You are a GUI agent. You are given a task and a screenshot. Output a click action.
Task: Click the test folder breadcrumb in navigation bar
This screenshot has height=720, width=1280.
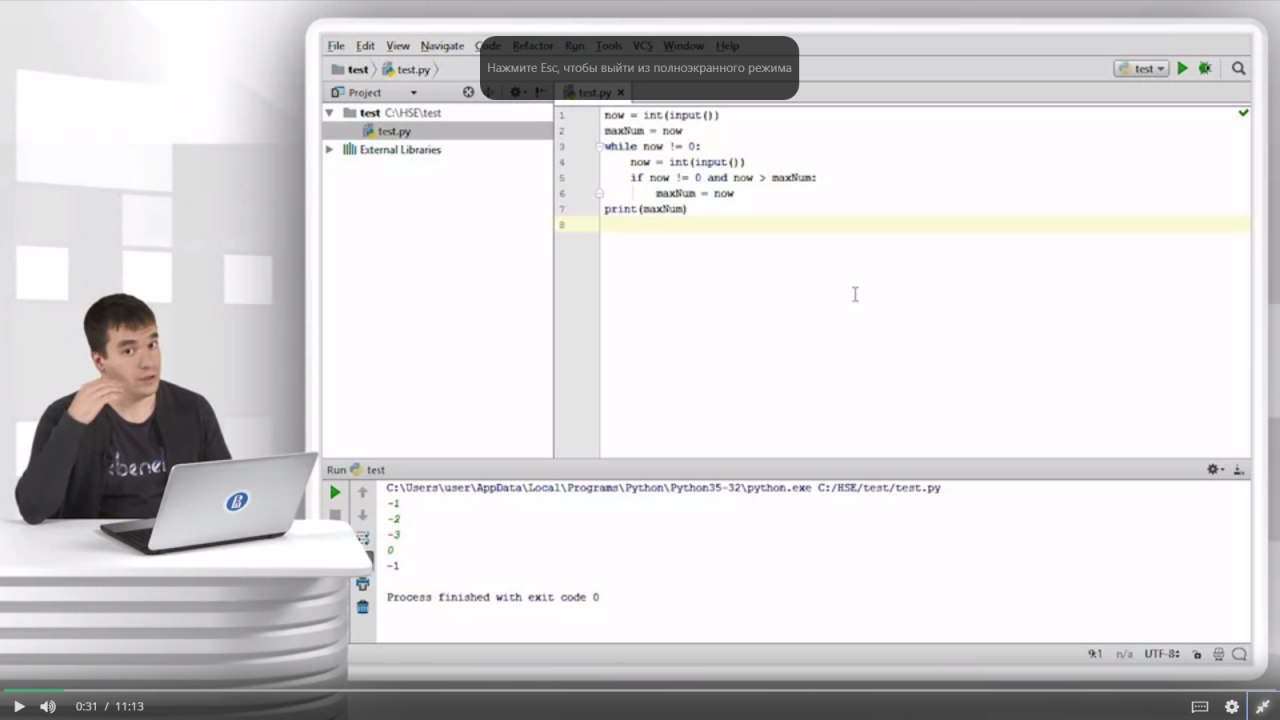350,69
